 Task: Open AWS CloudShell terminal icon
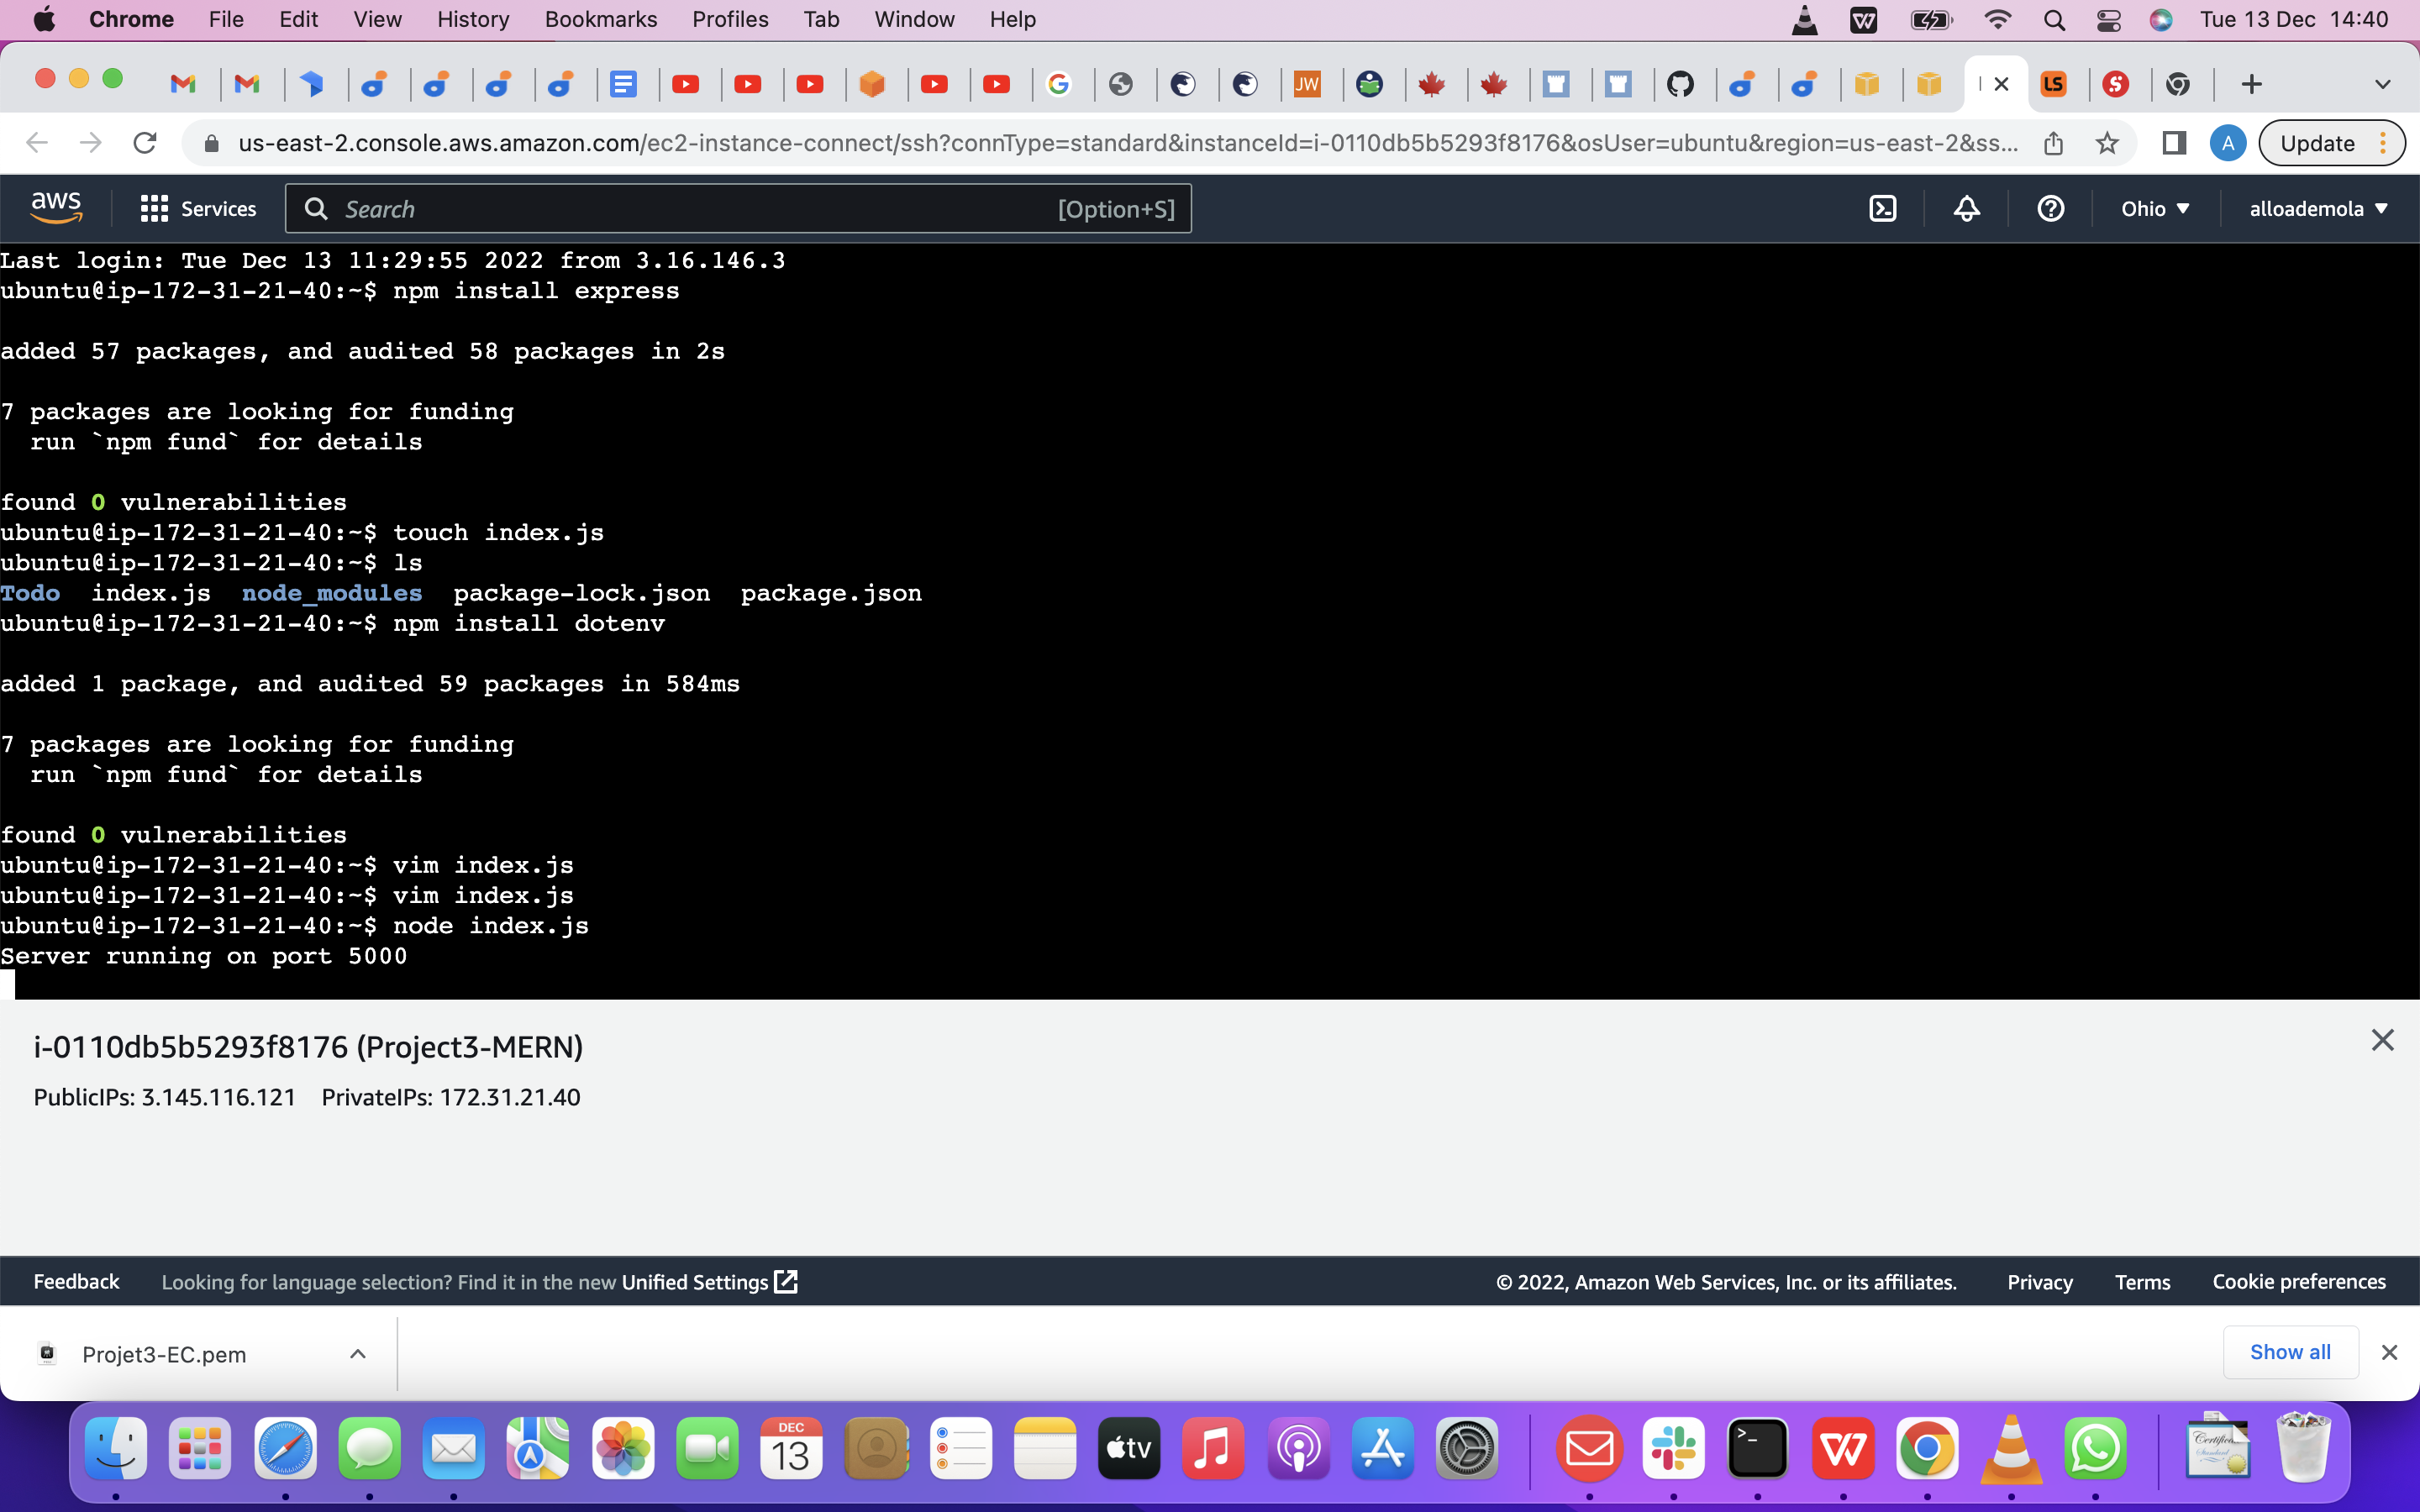point(1884,208)
